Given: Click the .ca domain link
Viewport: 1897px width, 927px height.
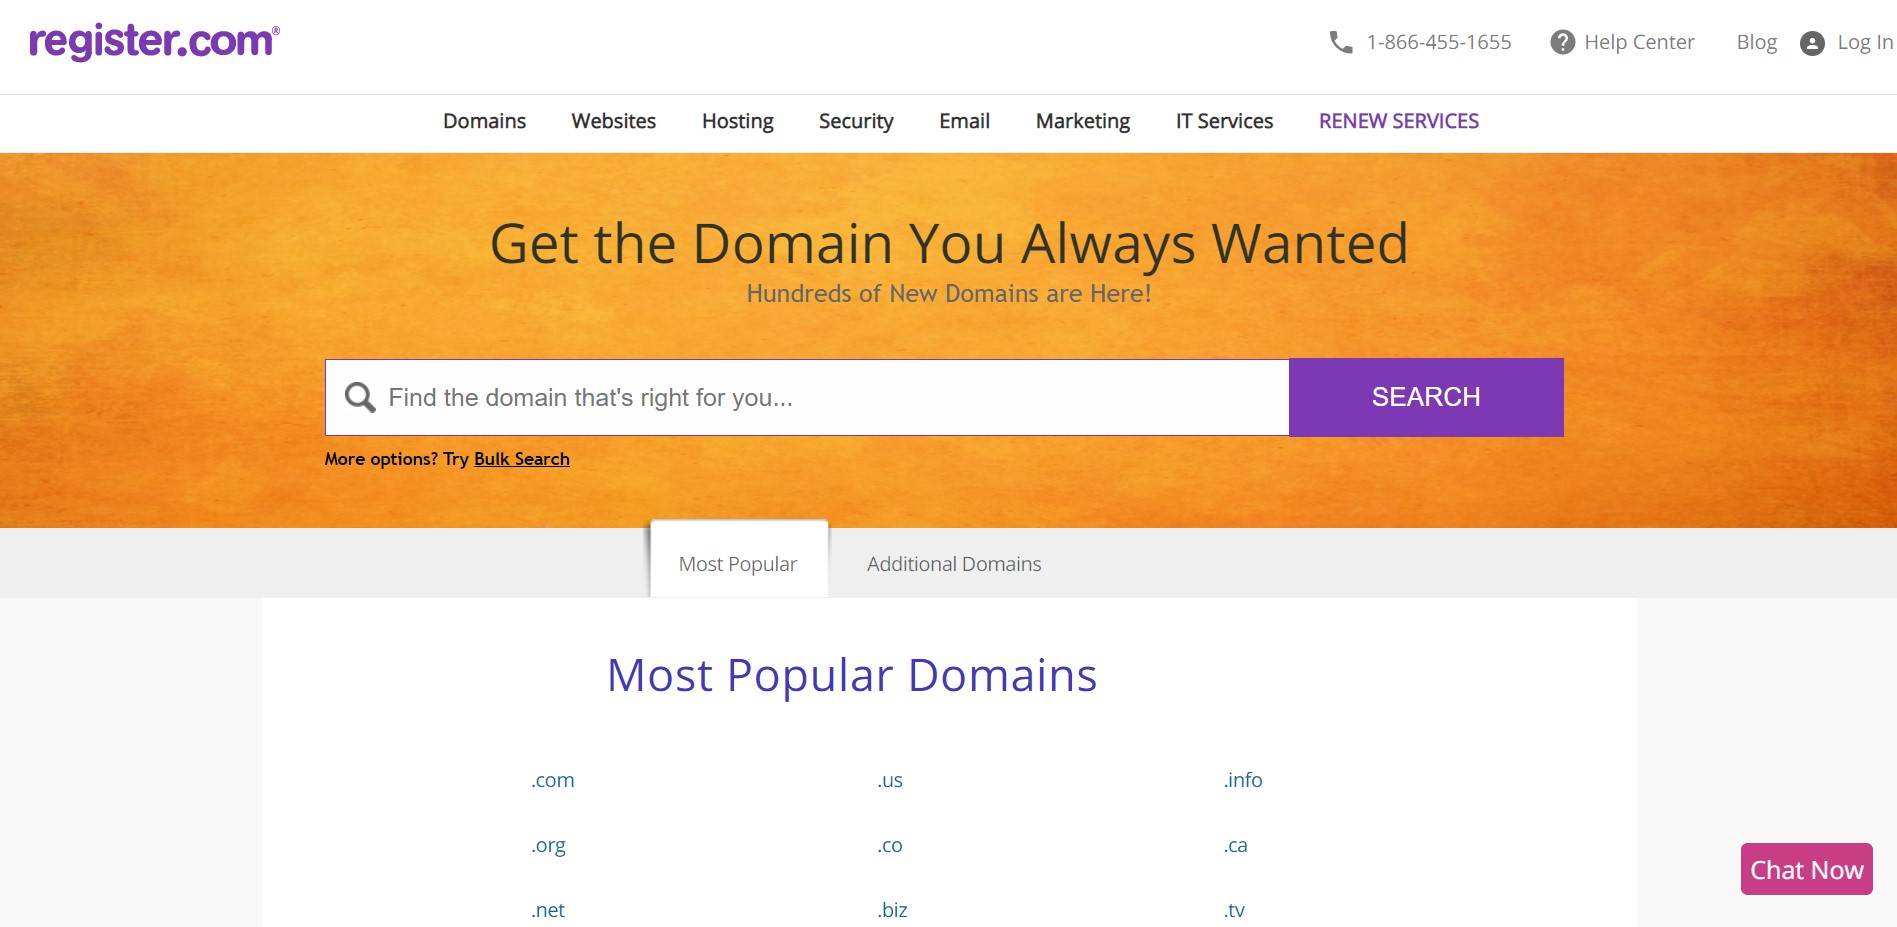Looking at the screenshot, I should click(1235, 845).
